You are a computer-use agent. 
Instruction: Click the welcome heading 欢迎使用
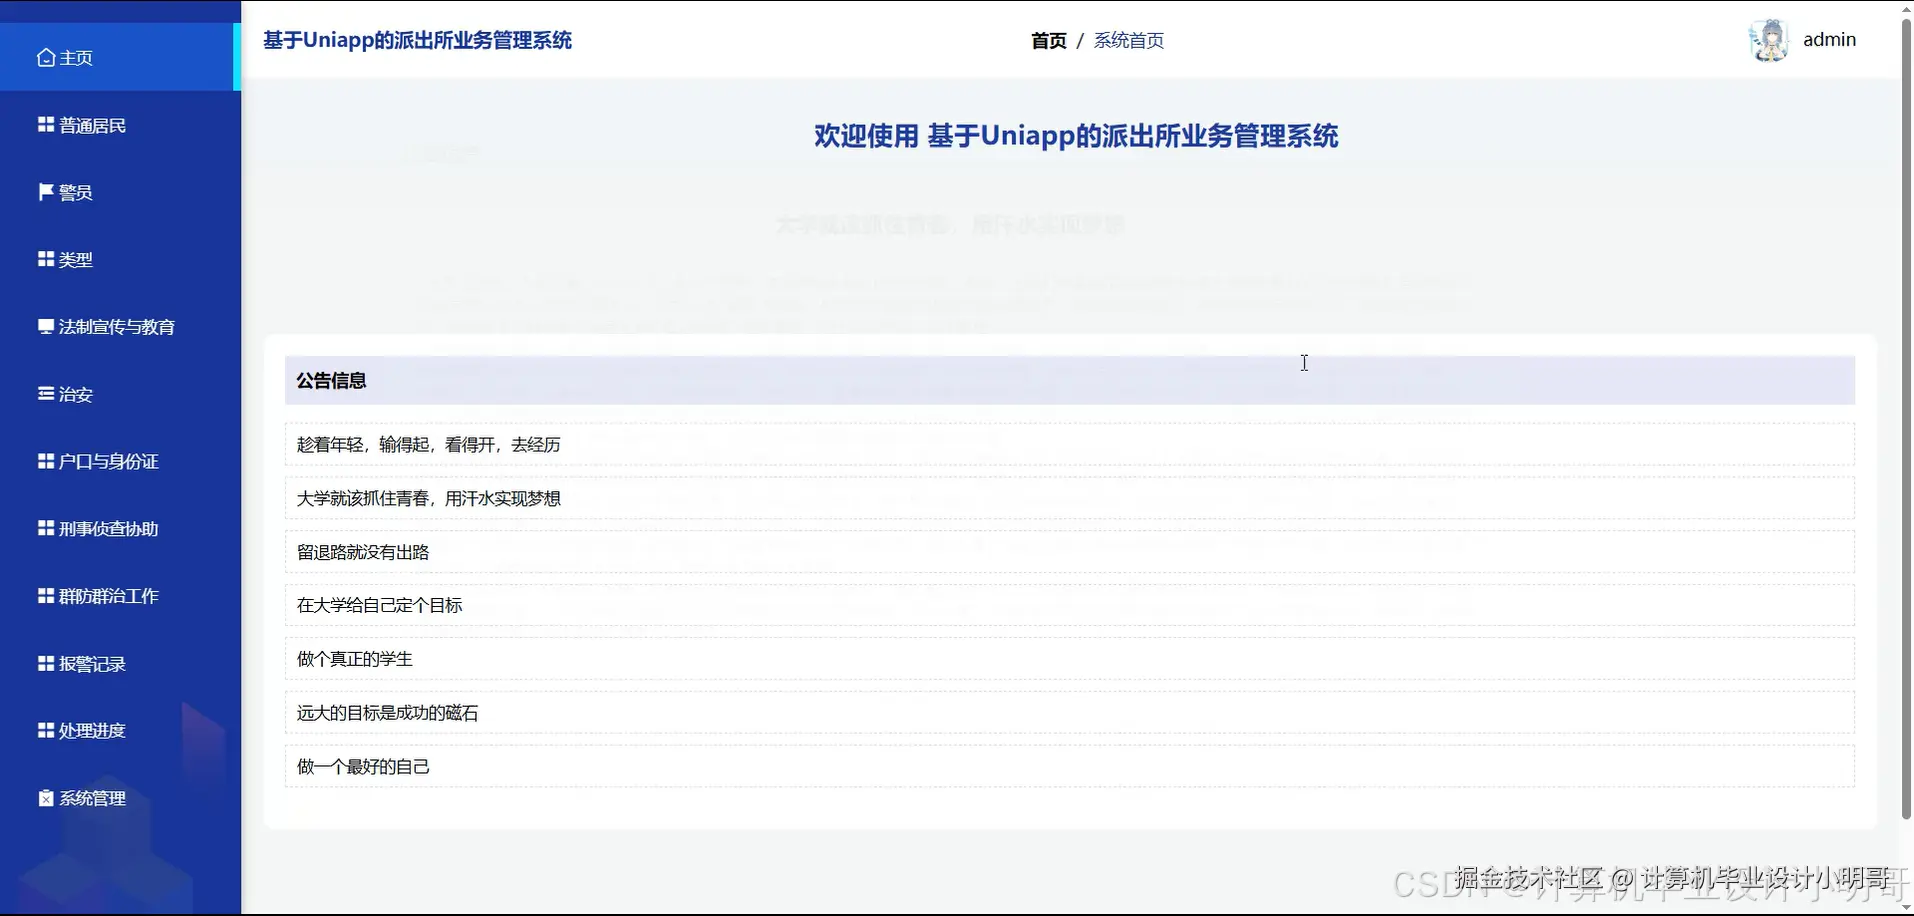[x=1076, y=136]
